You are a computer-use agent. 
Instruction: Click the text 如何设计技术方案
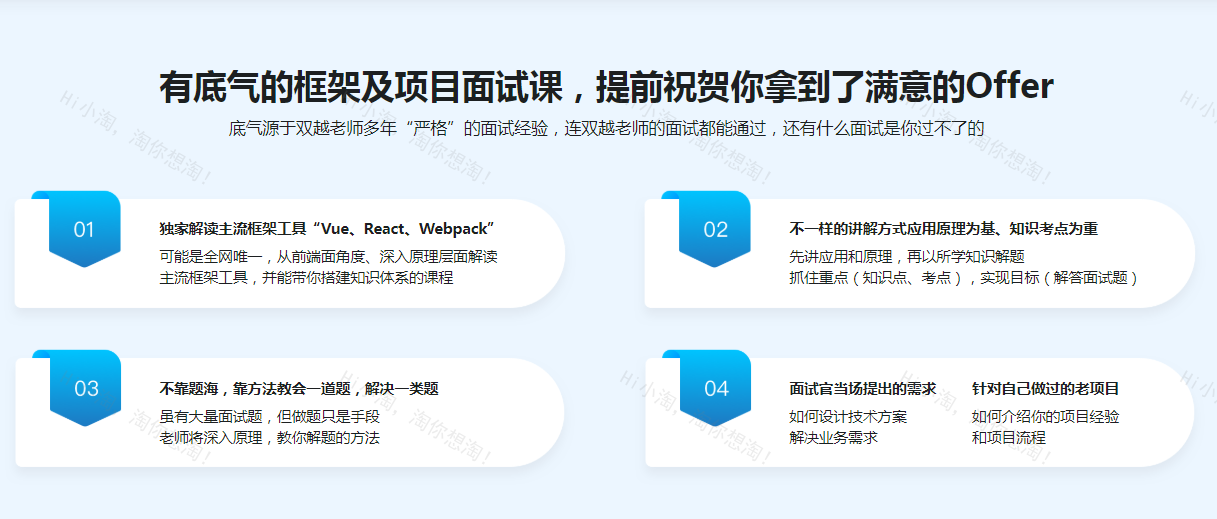pyautogui.click(x=848, y=416)
